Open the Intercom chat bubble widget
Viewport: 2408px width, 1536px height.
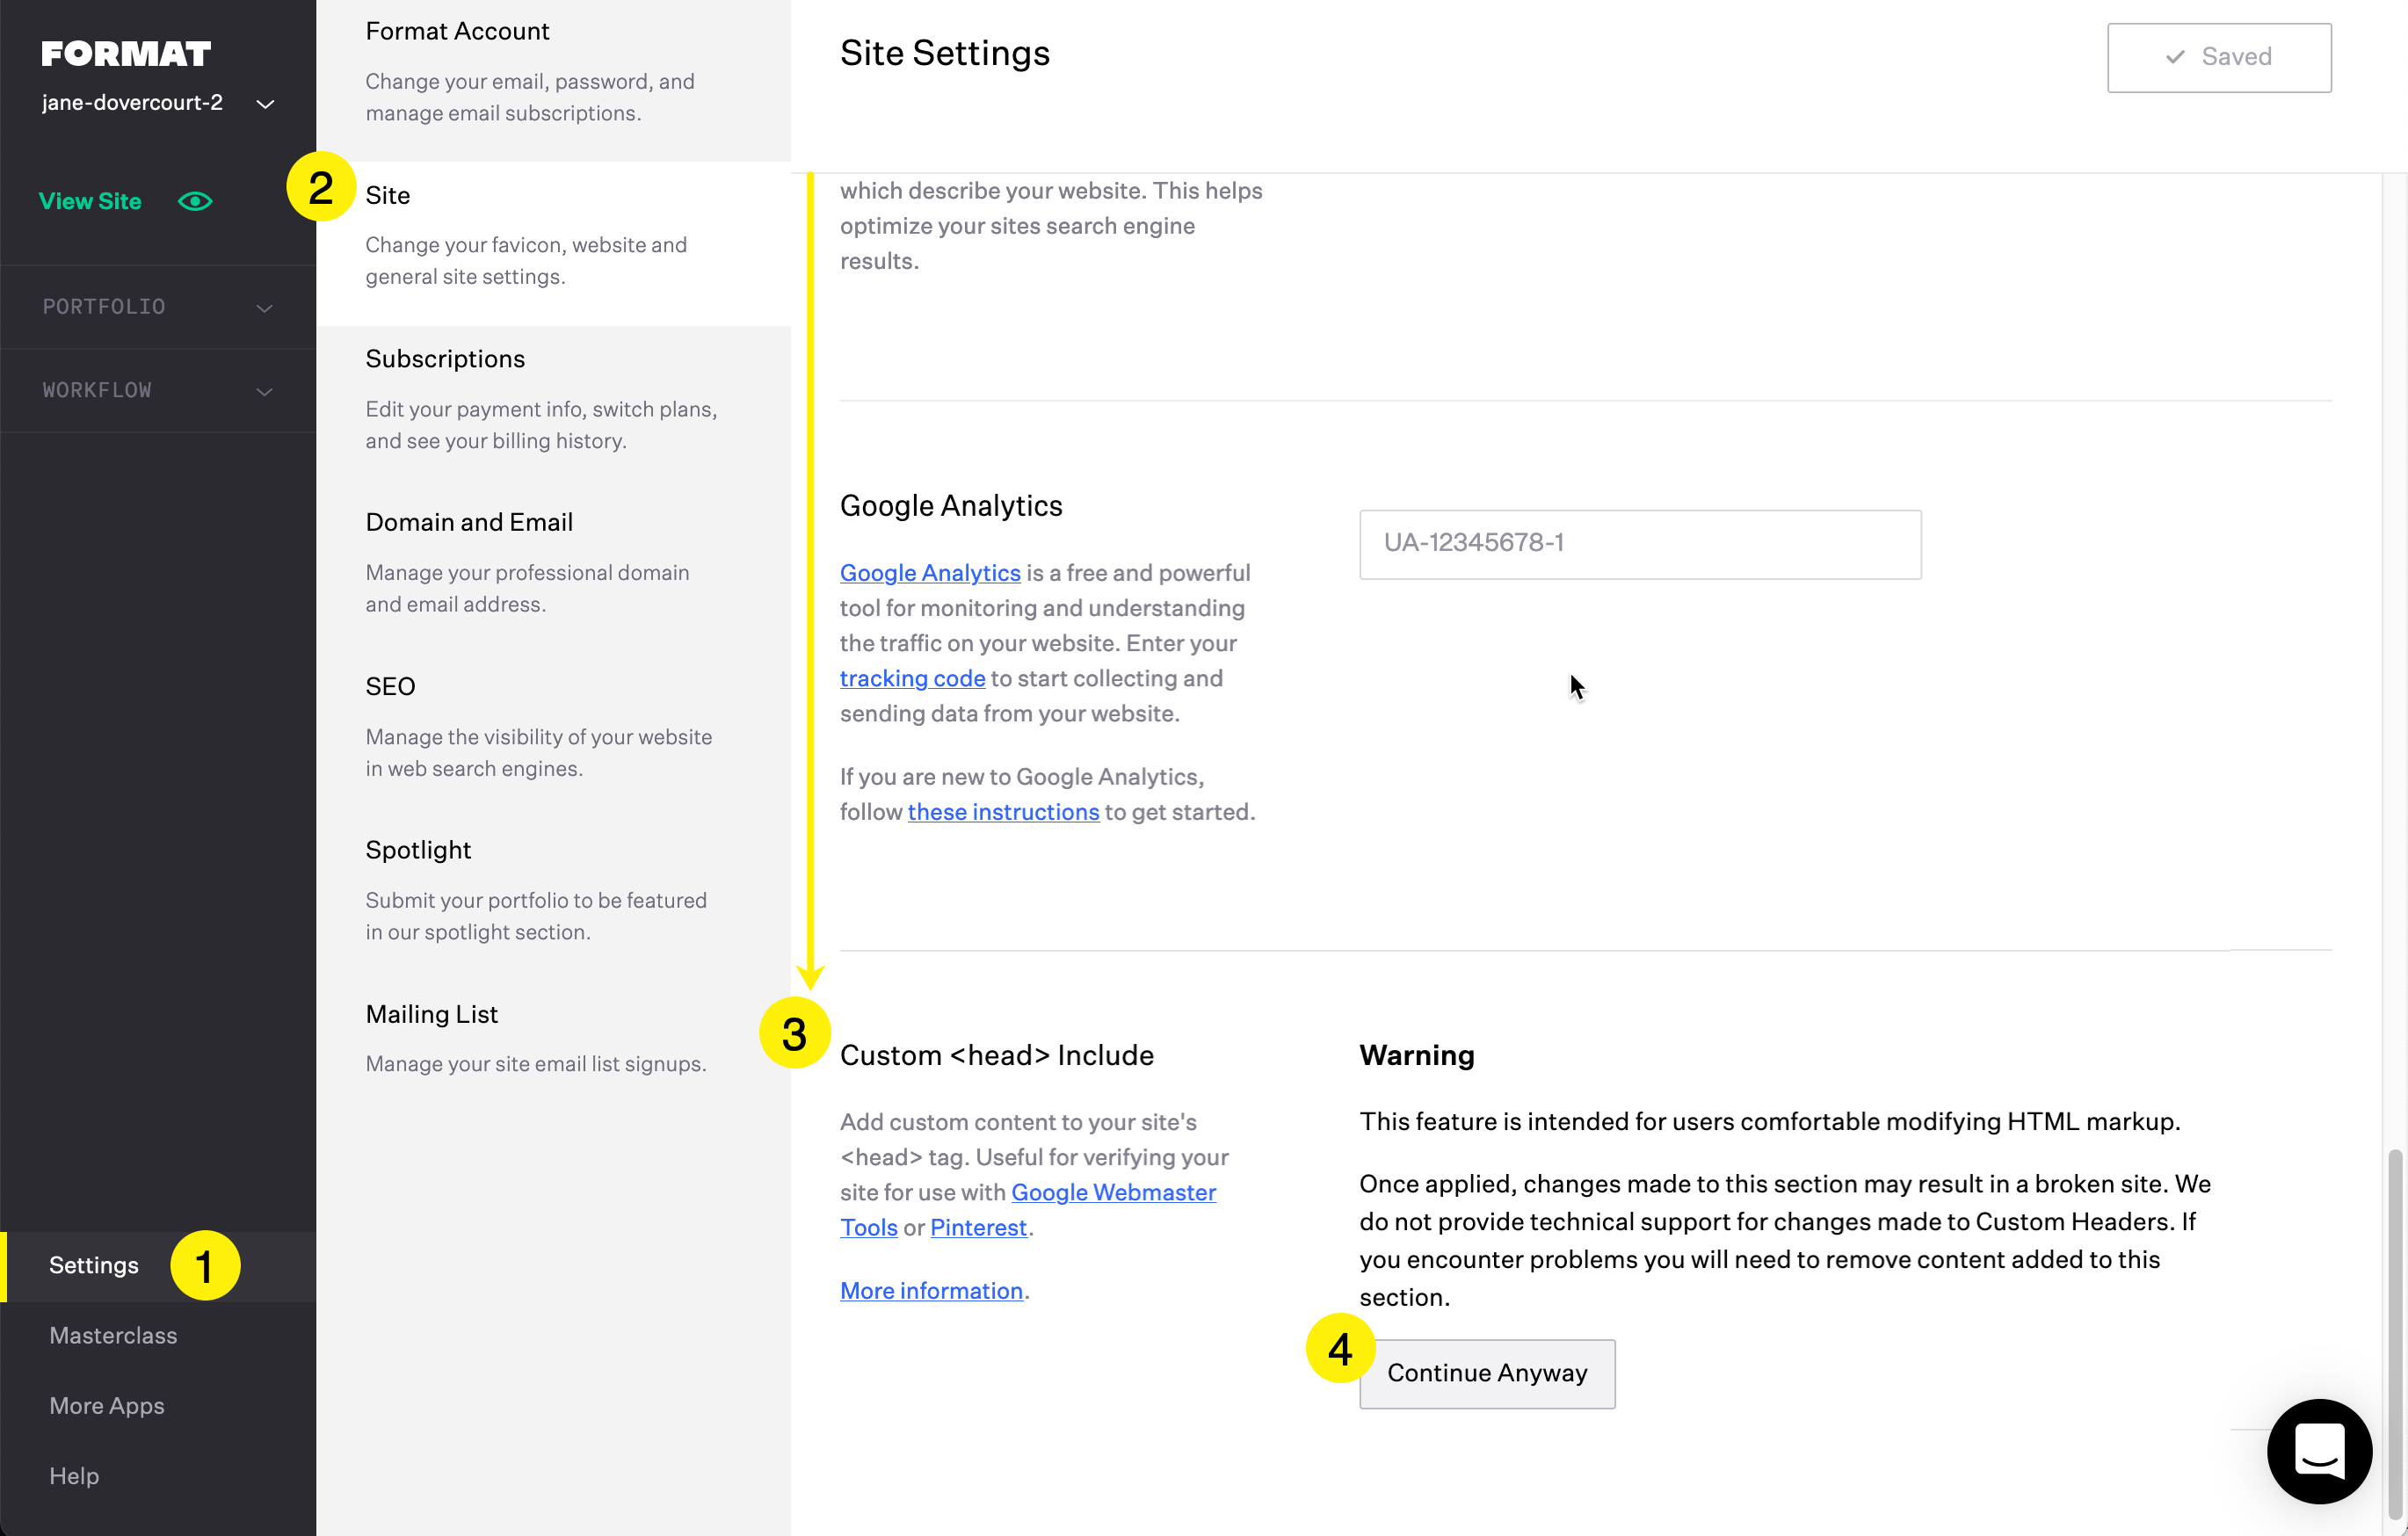2319,1452
